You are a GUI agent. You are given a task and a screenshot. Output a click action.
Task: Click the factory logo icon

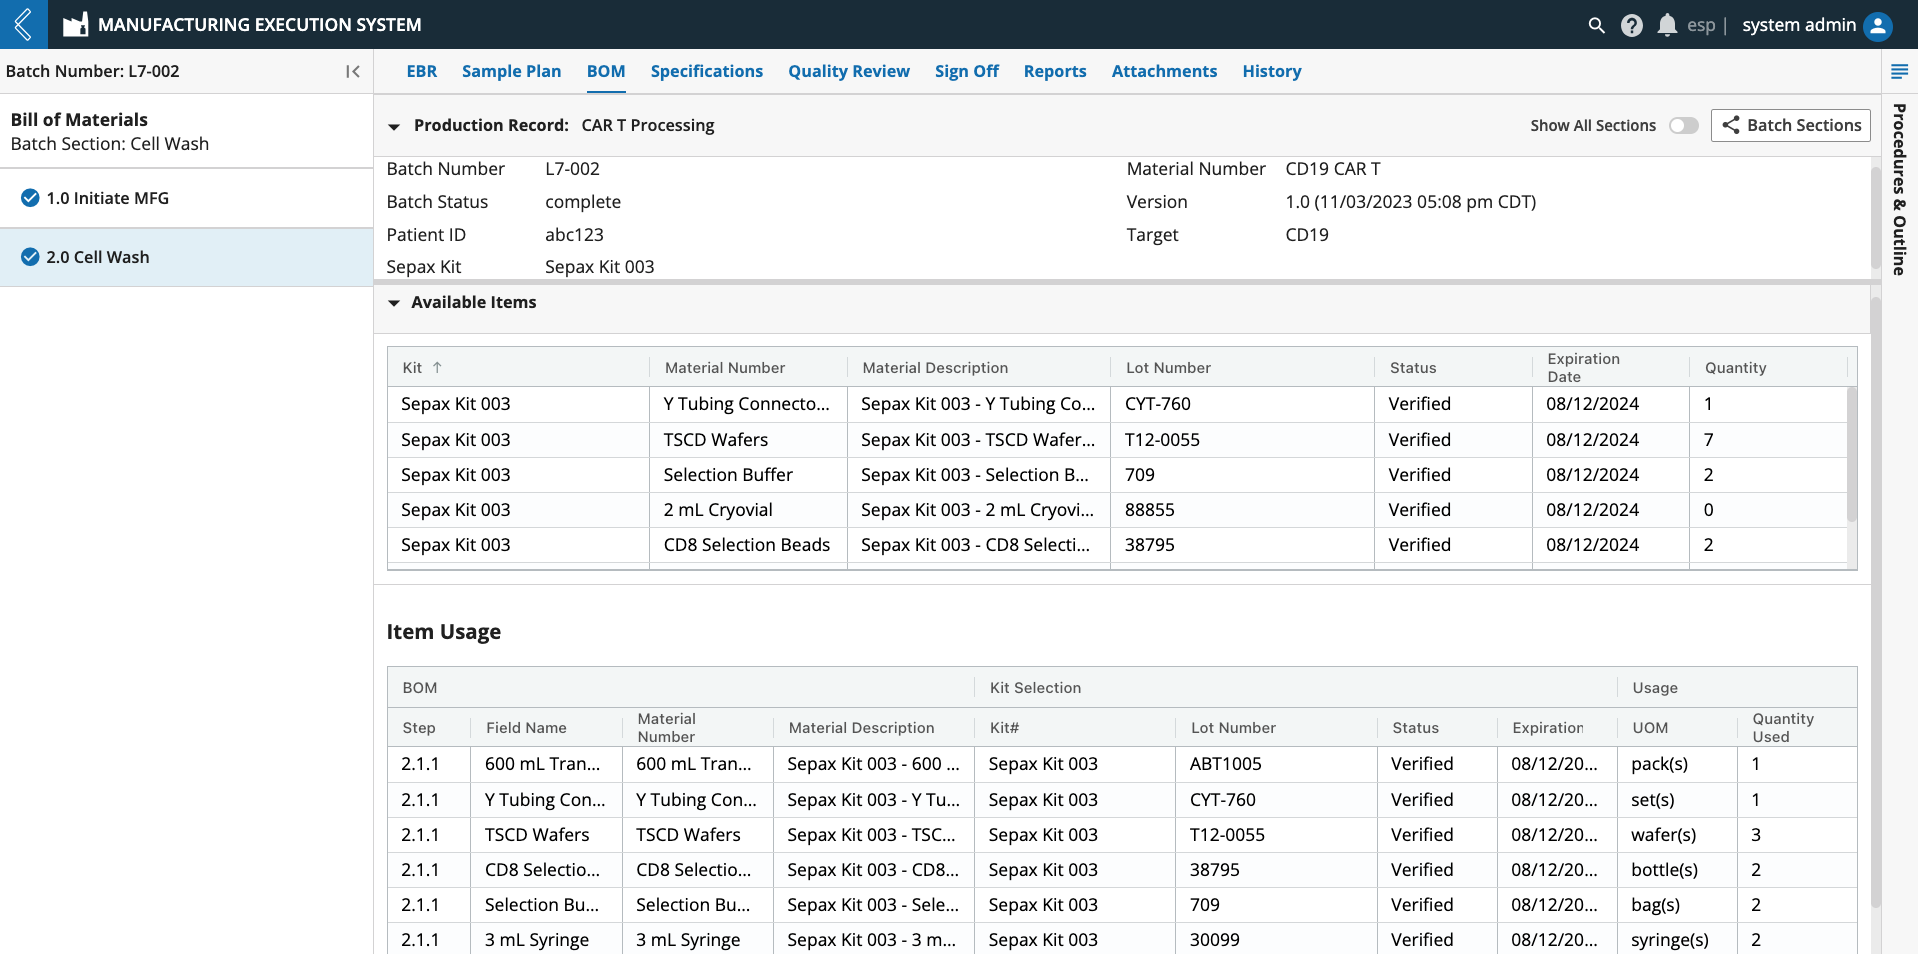tap(75, 24)
